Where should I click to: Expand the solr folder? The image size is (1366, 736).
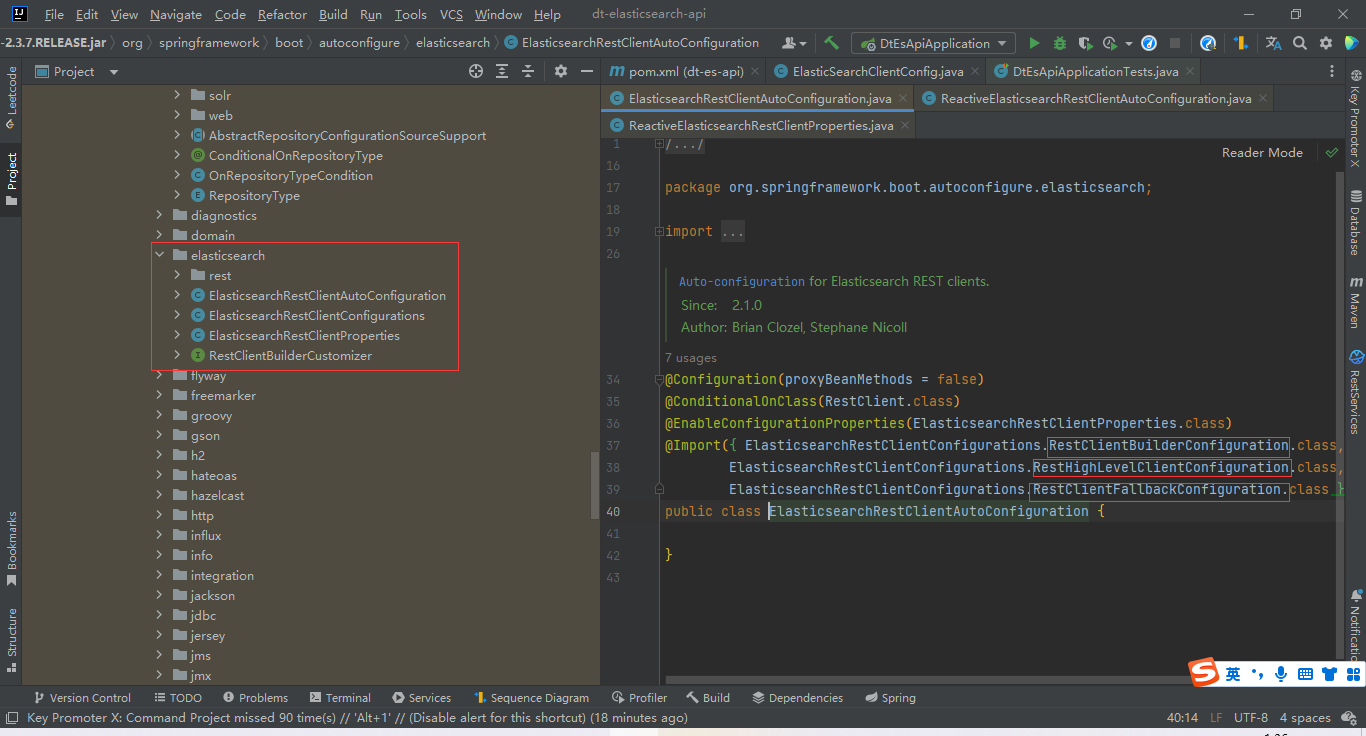(x=178, y=95)
